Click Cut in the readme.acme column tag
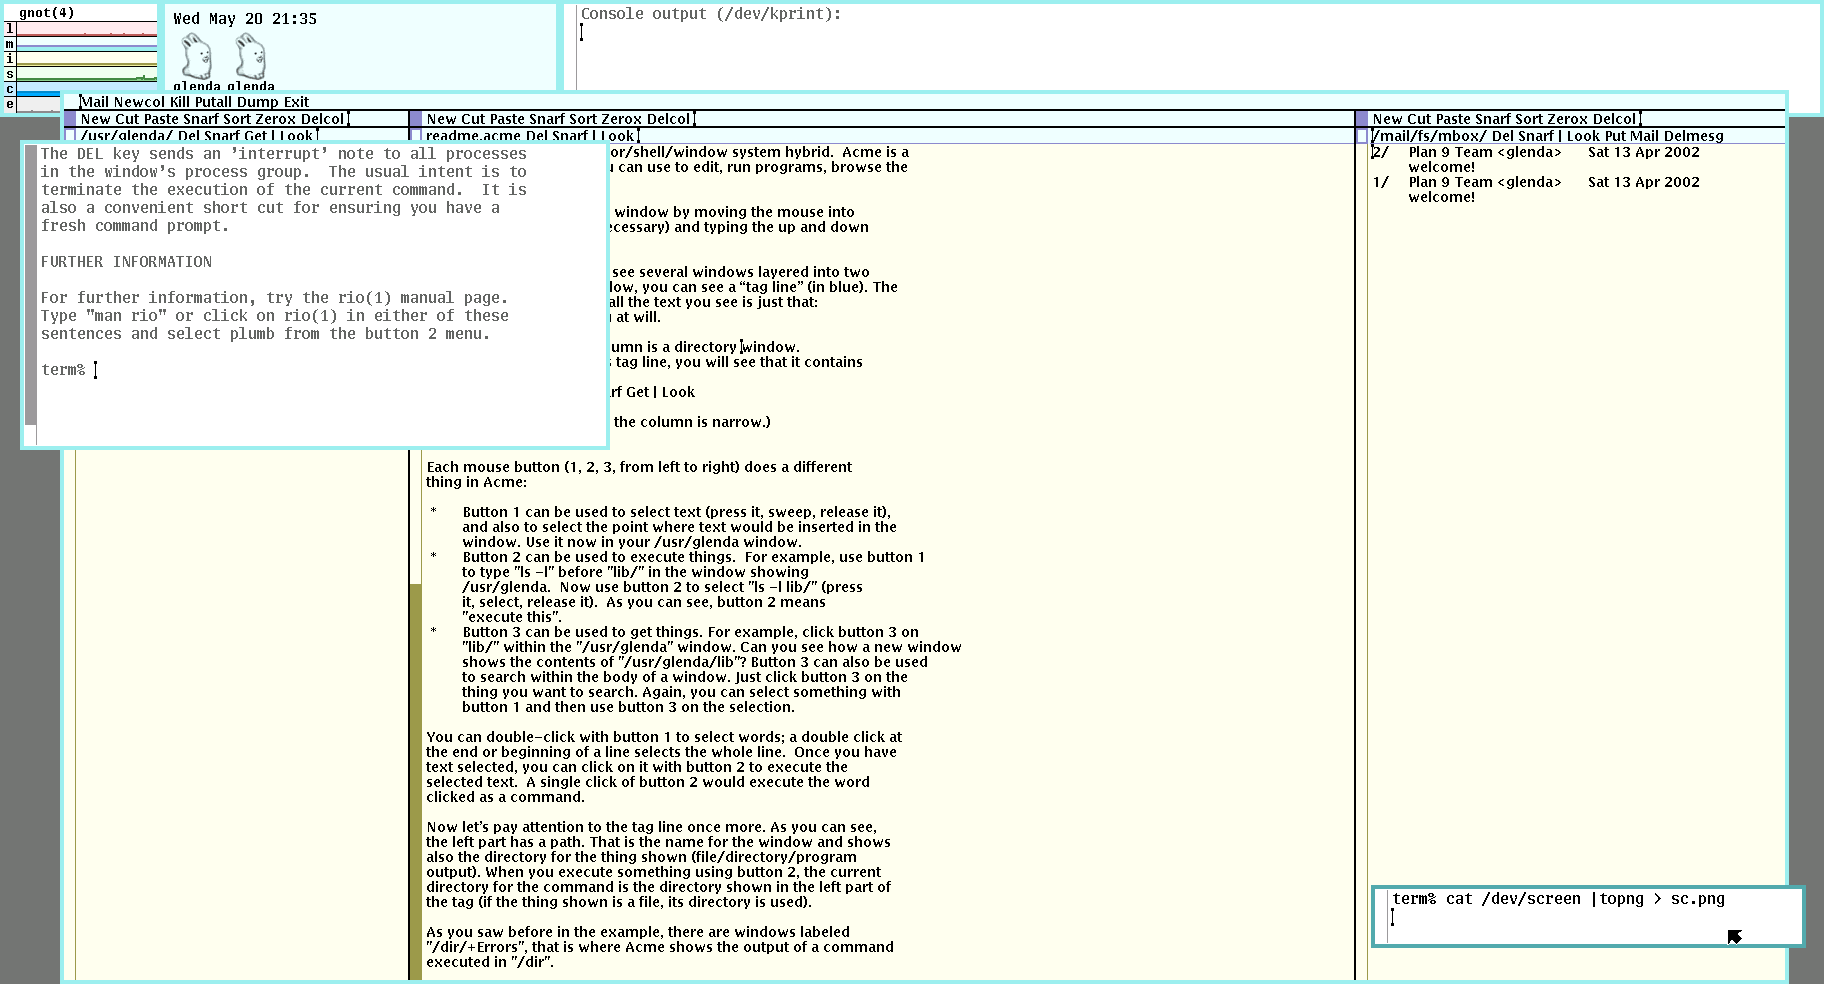The height and width of the screenshot is (984, 1824). click(473, 119)
